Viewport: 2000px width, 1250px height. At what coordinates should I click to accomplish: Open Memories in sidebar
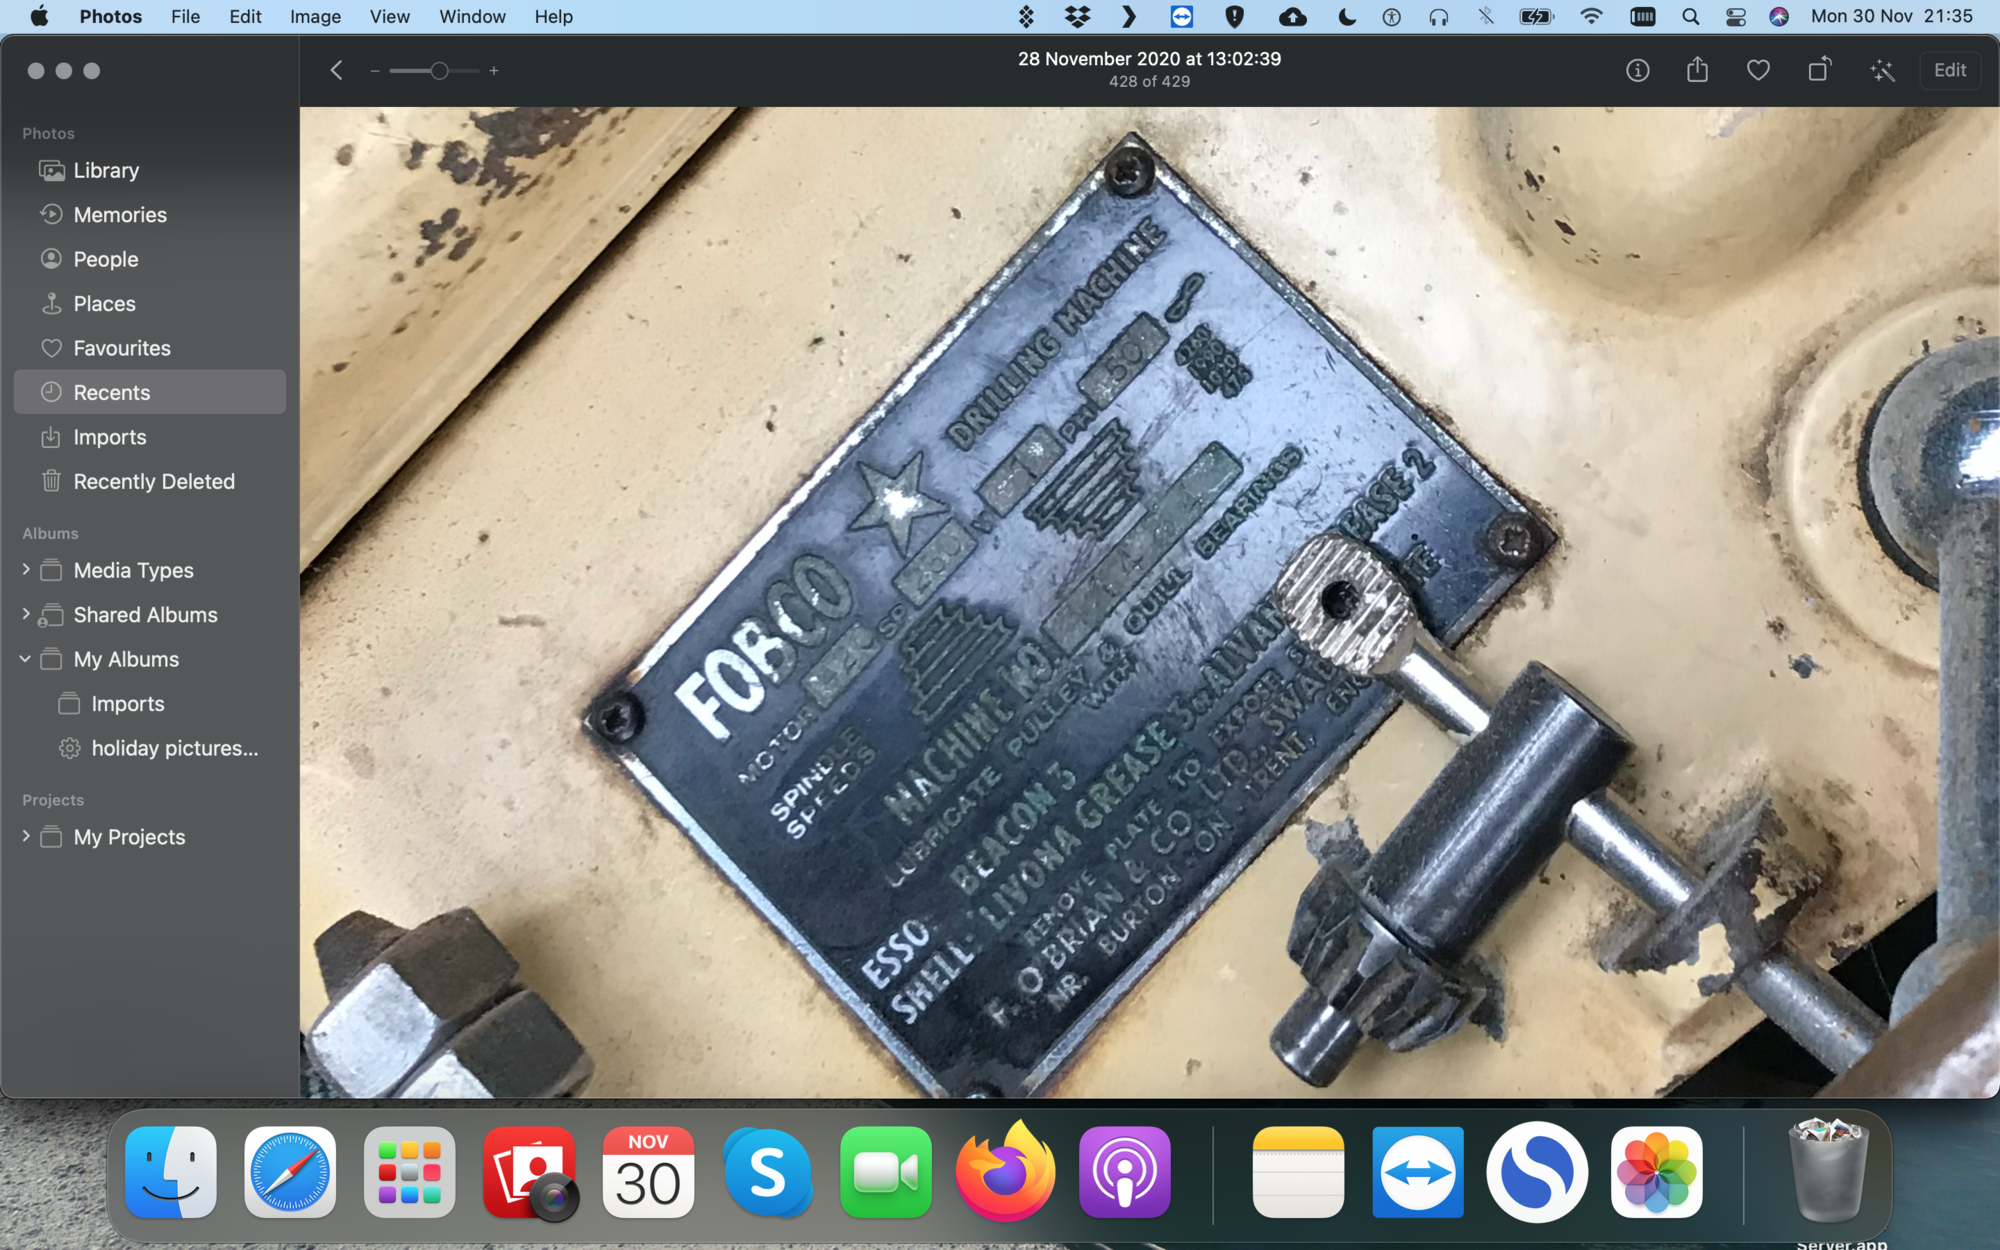150,215
